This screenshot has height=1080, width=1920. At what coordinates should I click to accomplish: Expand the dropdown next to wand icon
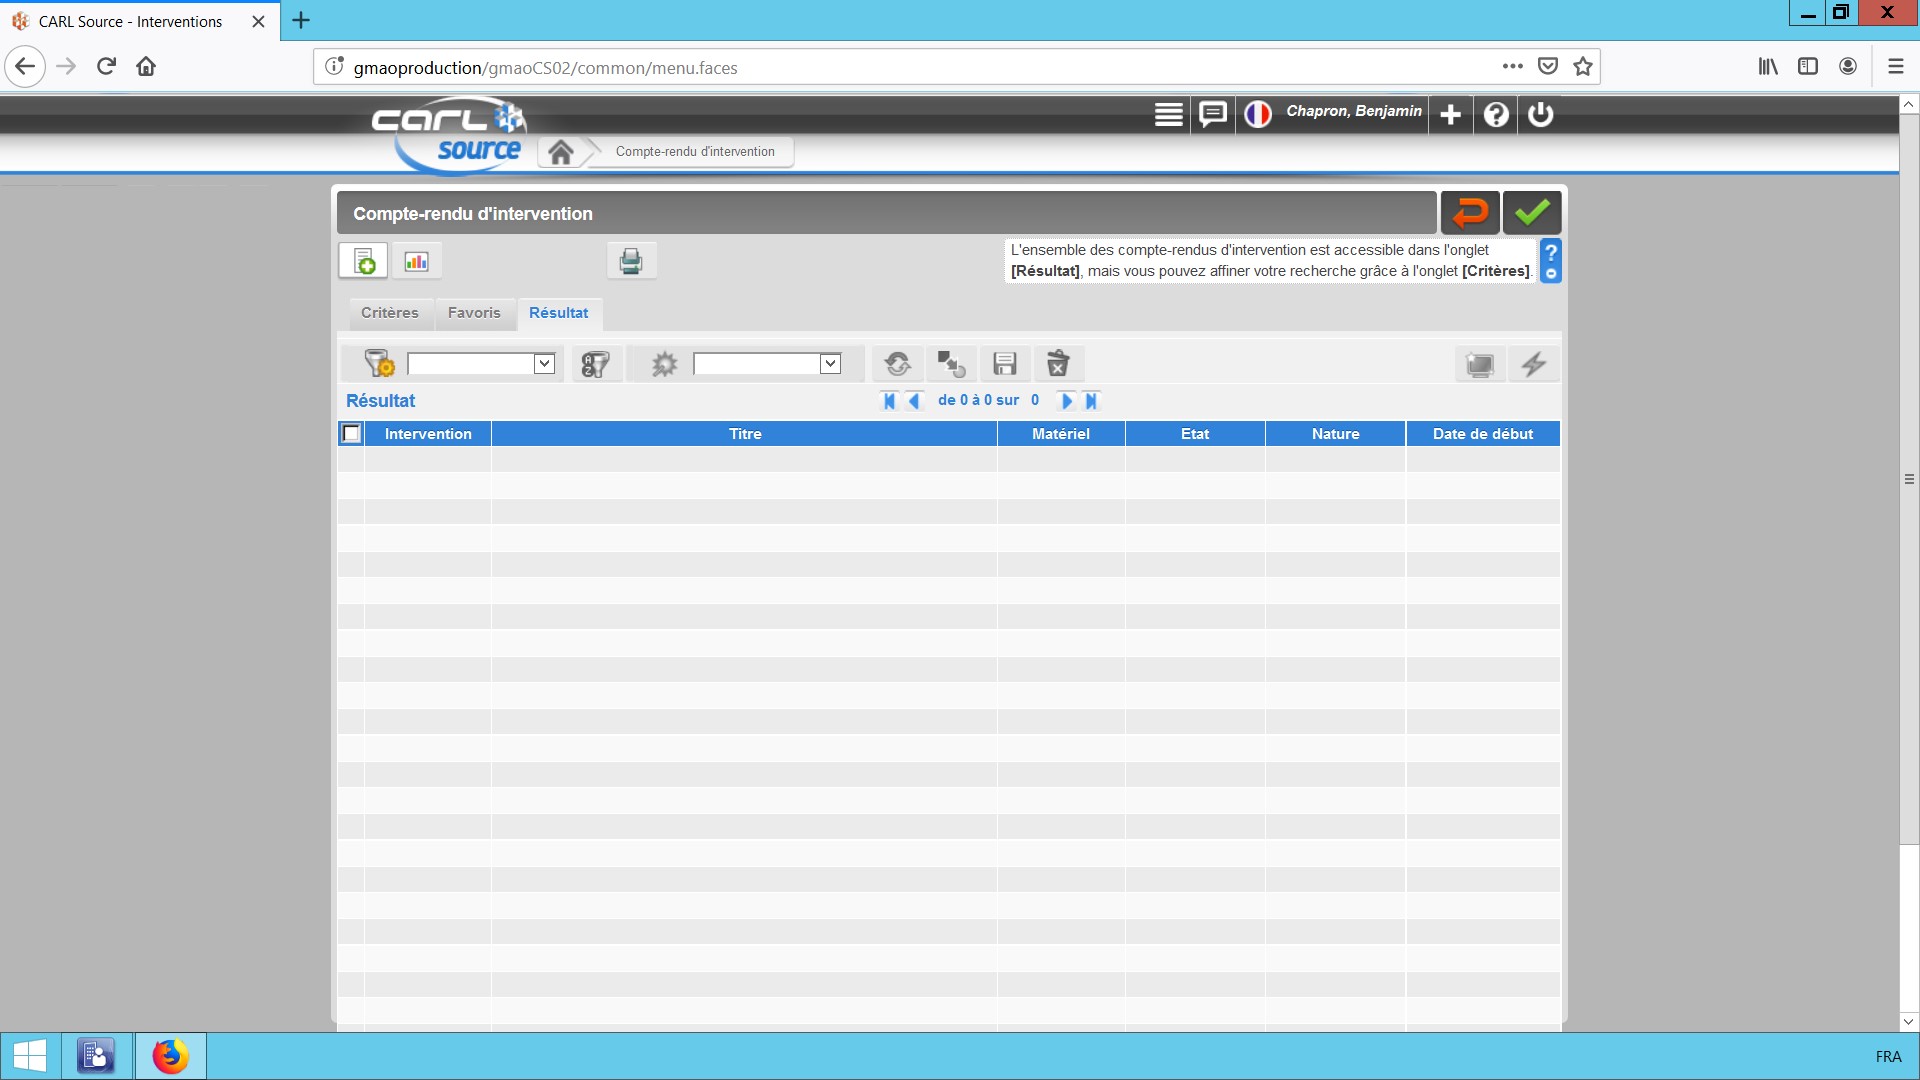click(x=830, y=364)
